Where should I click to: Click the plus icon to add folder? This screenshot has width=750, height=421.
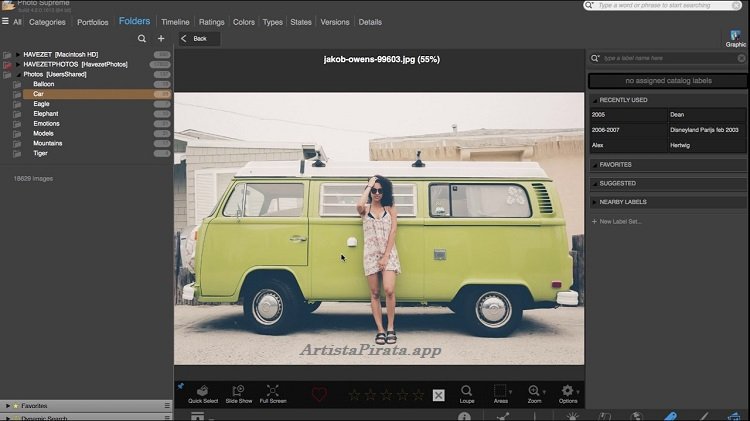pos(161,39)
